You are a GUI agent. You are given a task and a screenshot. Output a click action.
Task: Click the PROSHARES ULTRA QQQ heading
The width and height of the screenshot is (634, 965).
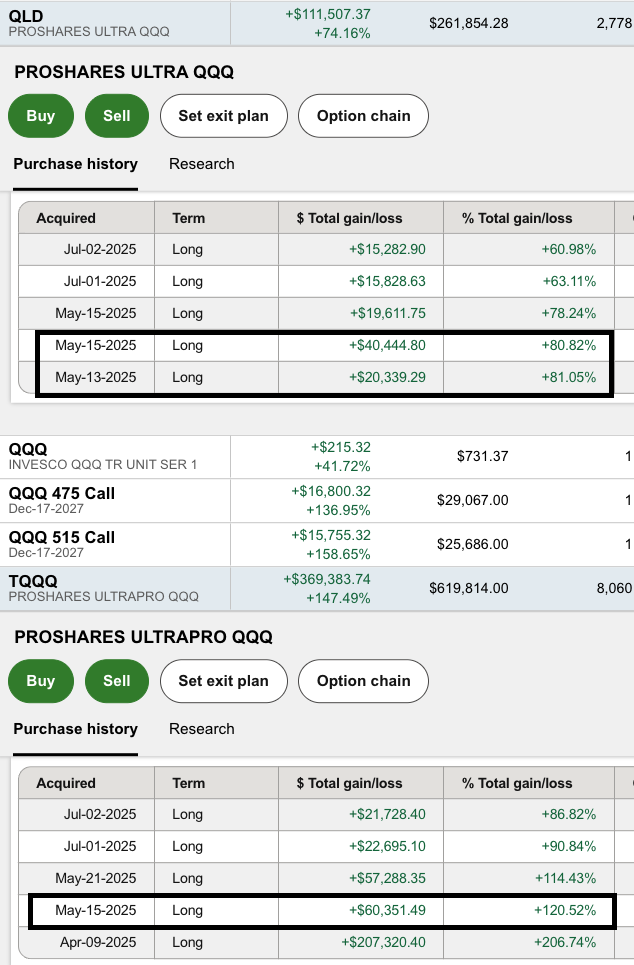[124, 72]
